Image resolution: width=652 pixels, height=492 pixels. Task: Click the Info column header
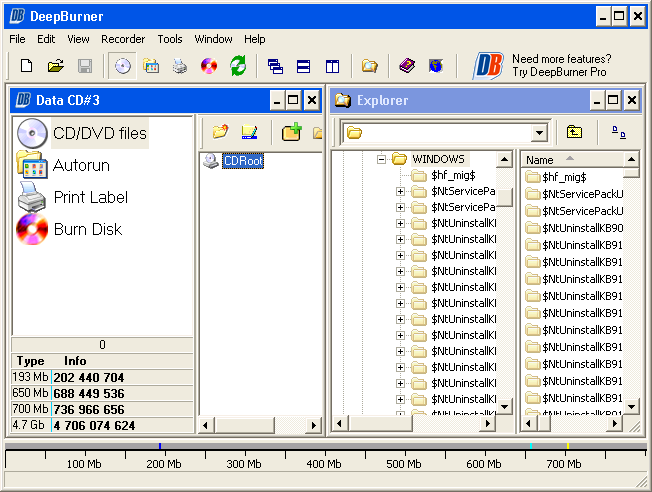(x=75, y=361)
